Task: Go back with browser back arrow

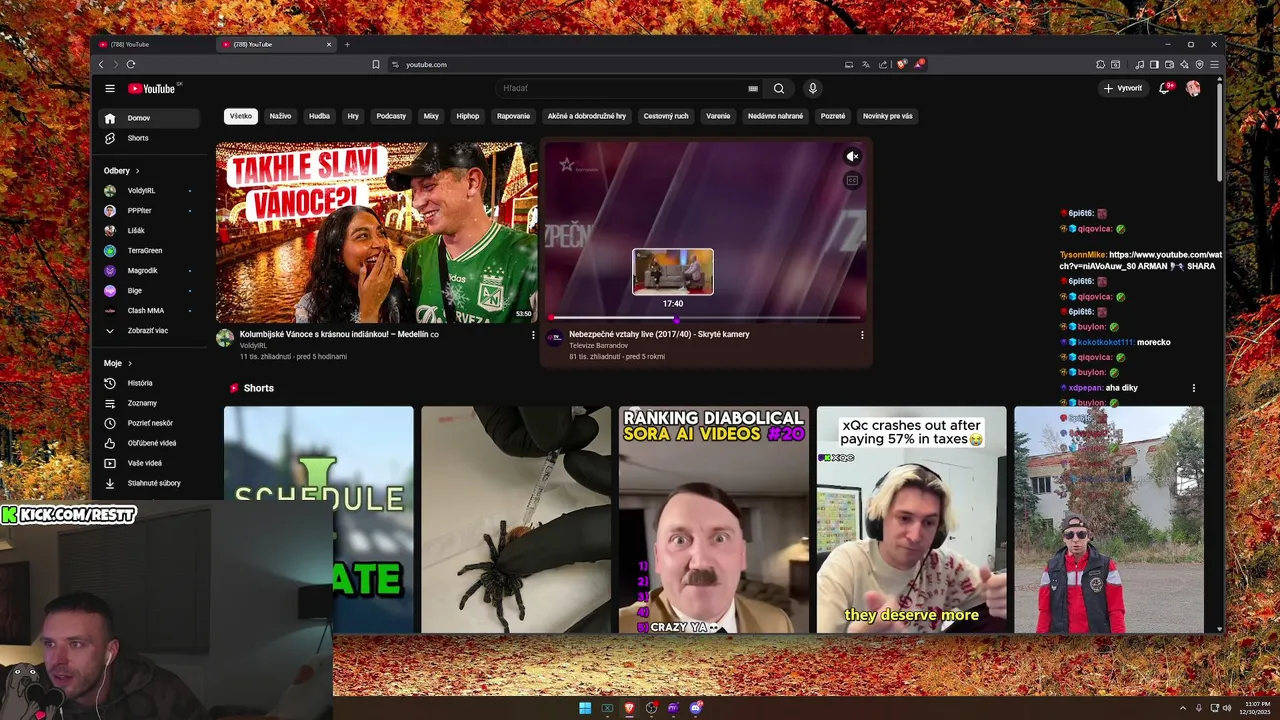Action: coord(101,64)
